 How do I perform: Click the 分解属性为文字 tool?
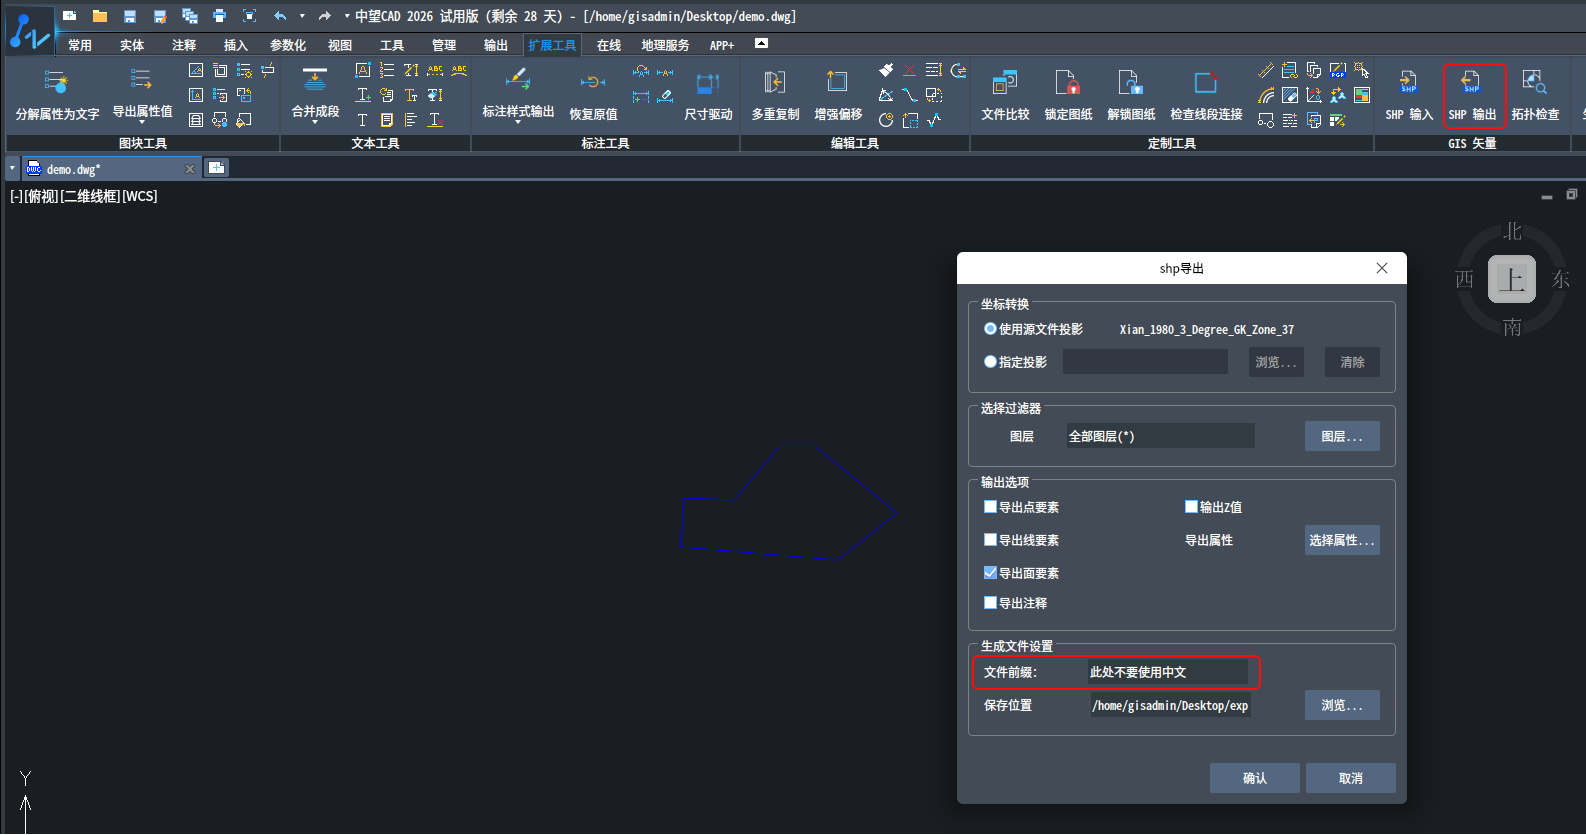(57, 96)
